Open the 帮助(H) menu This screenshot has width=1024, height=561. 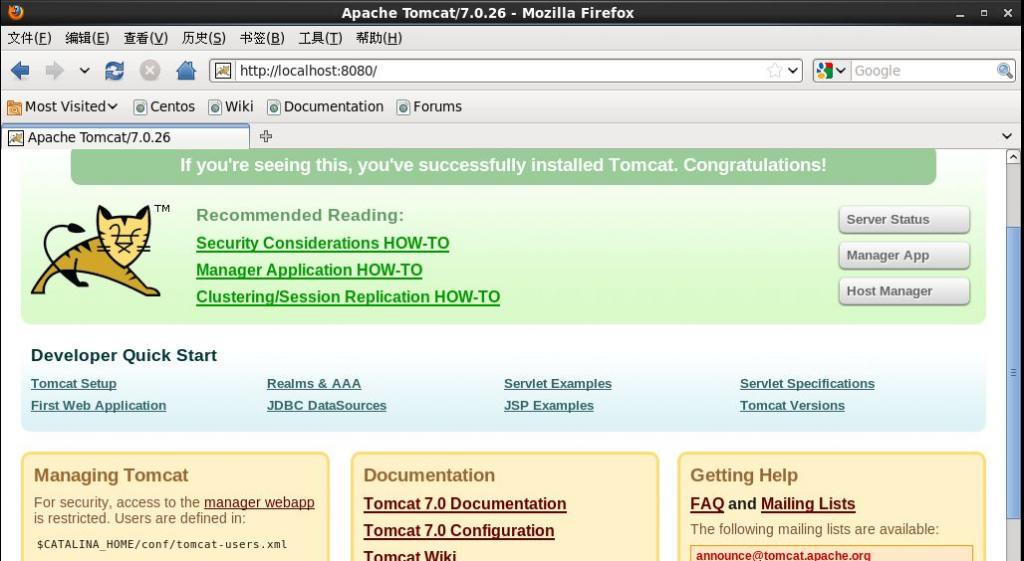379,38
